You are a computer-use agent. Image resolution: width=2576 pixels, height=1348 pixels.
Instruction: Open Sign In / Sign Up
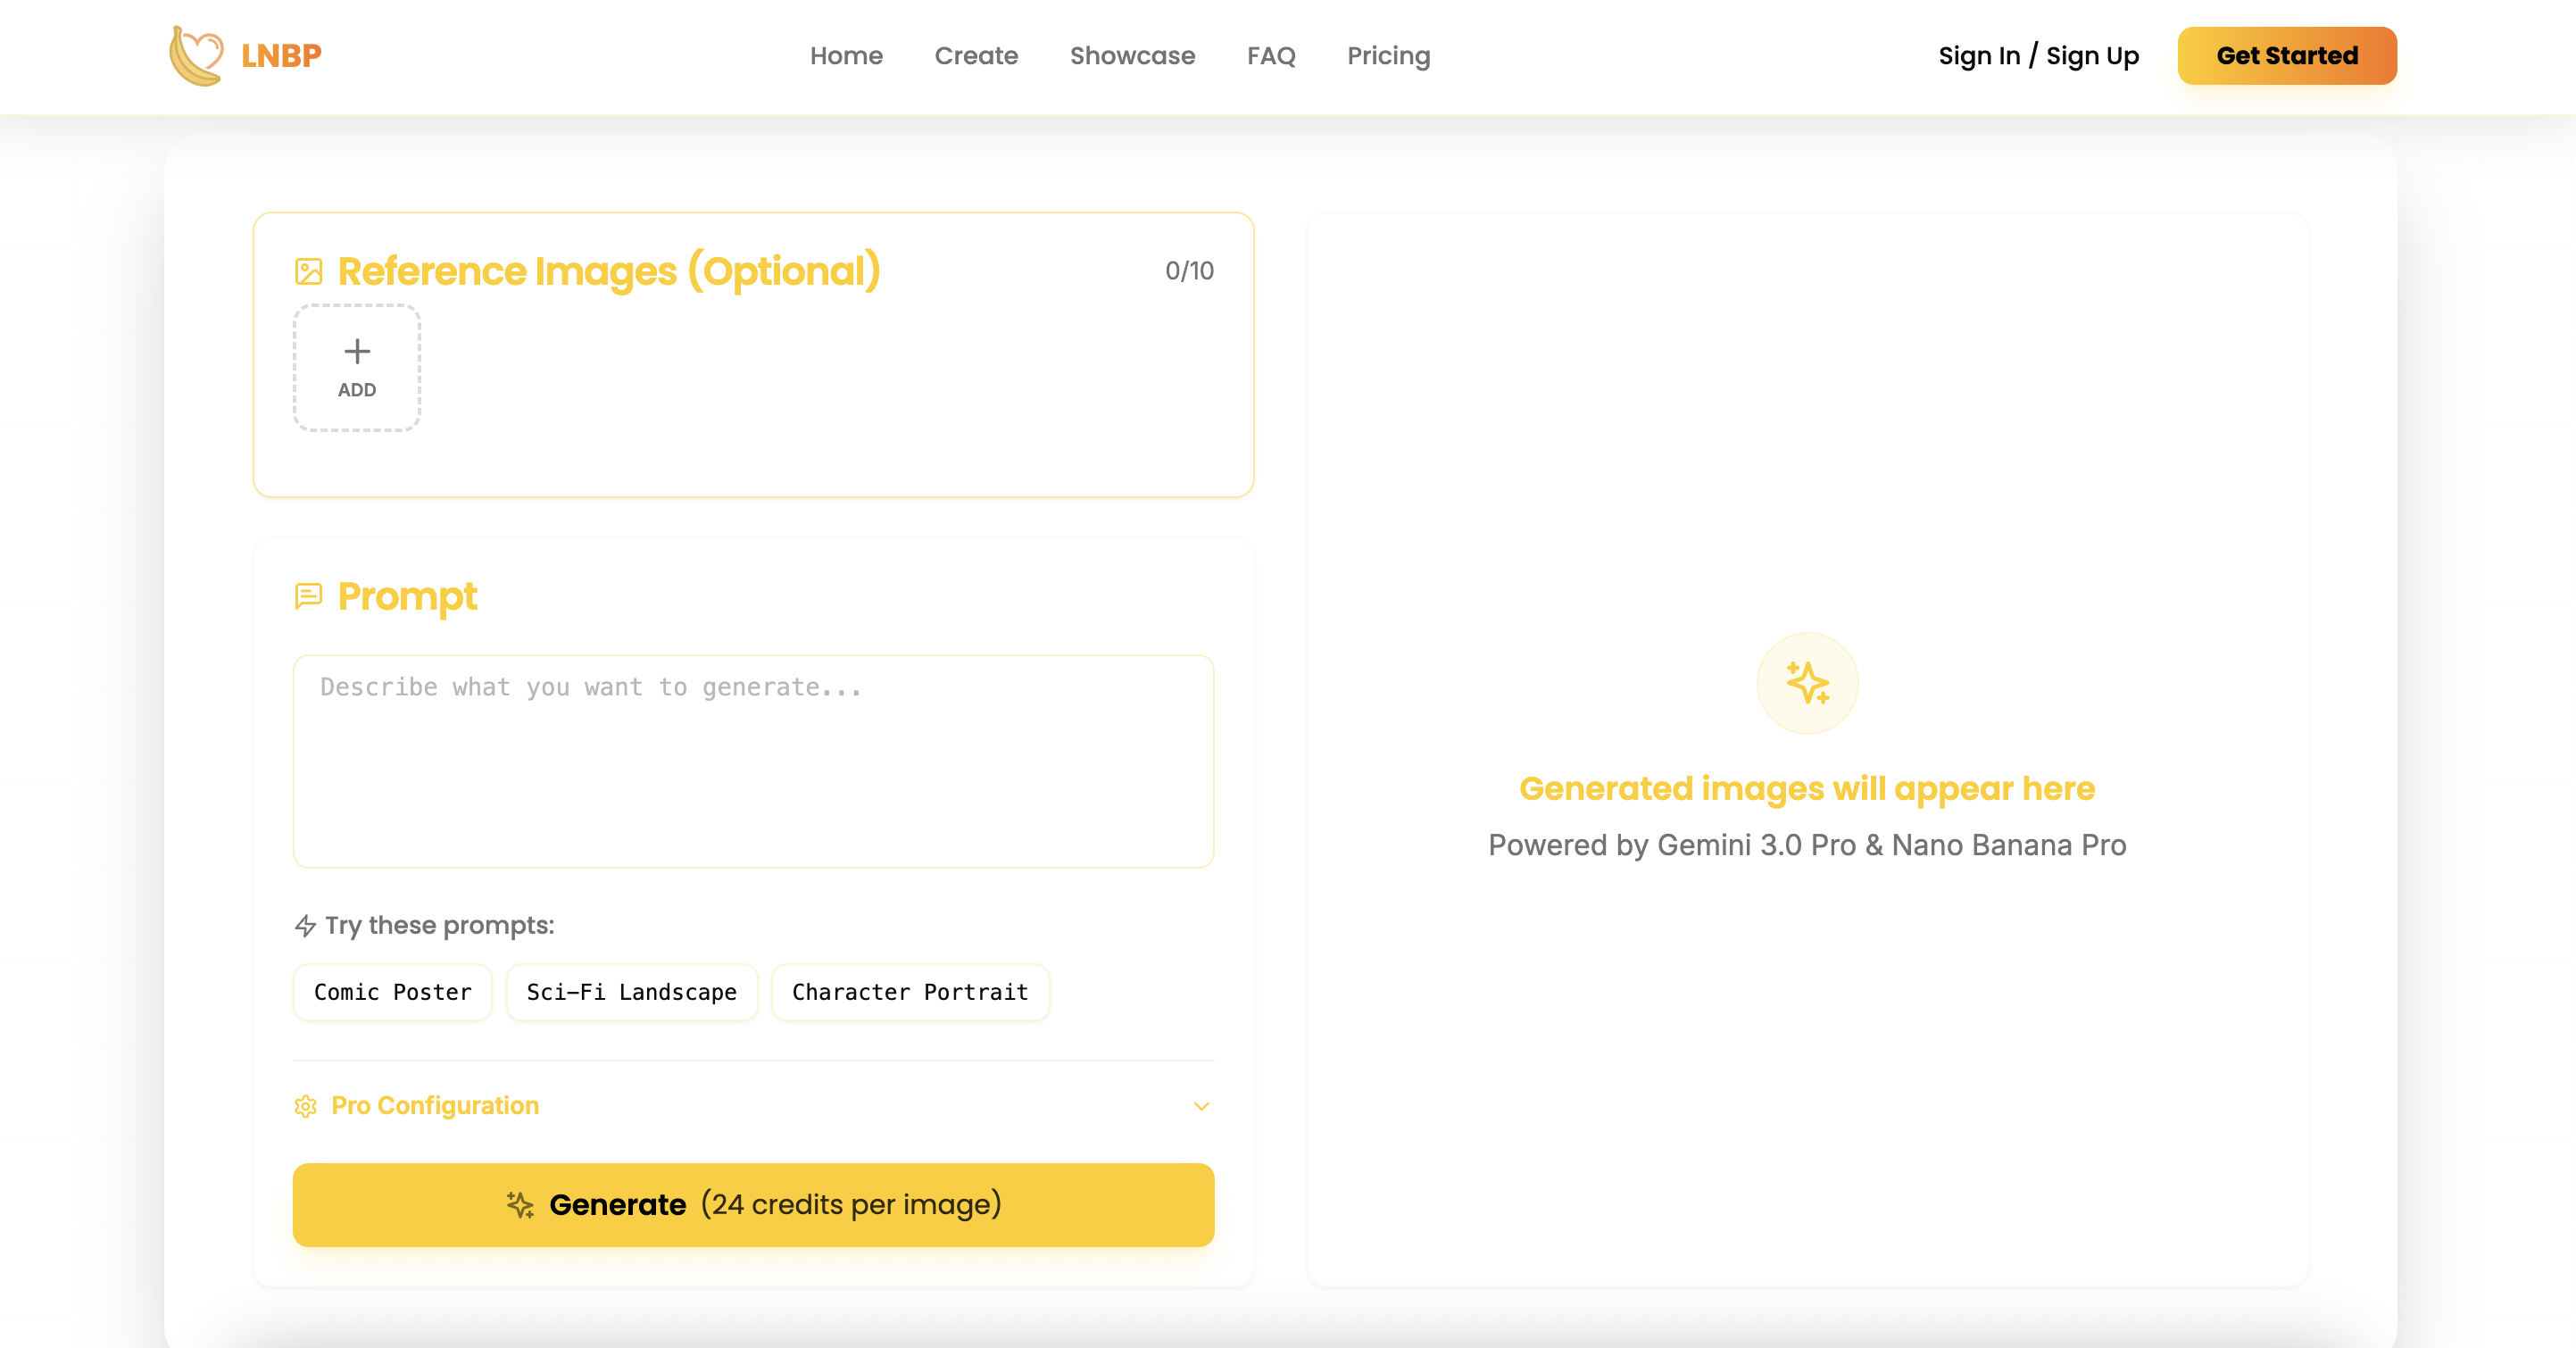click(2038, 55)
